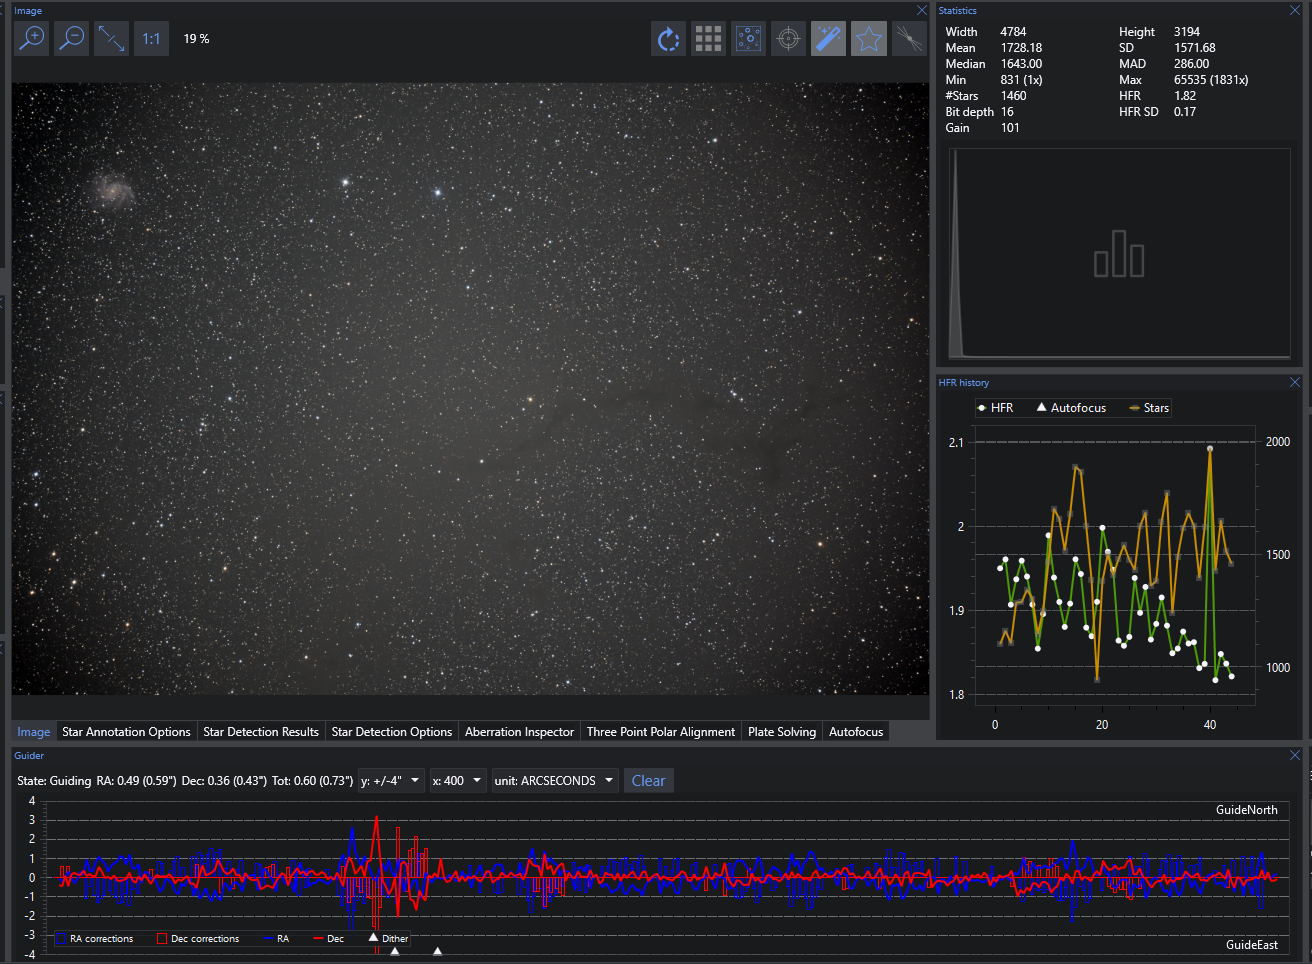1312x964 pixels.
Task: Toggle the crosshair overlay icon
Action: (x=788, y=39)
